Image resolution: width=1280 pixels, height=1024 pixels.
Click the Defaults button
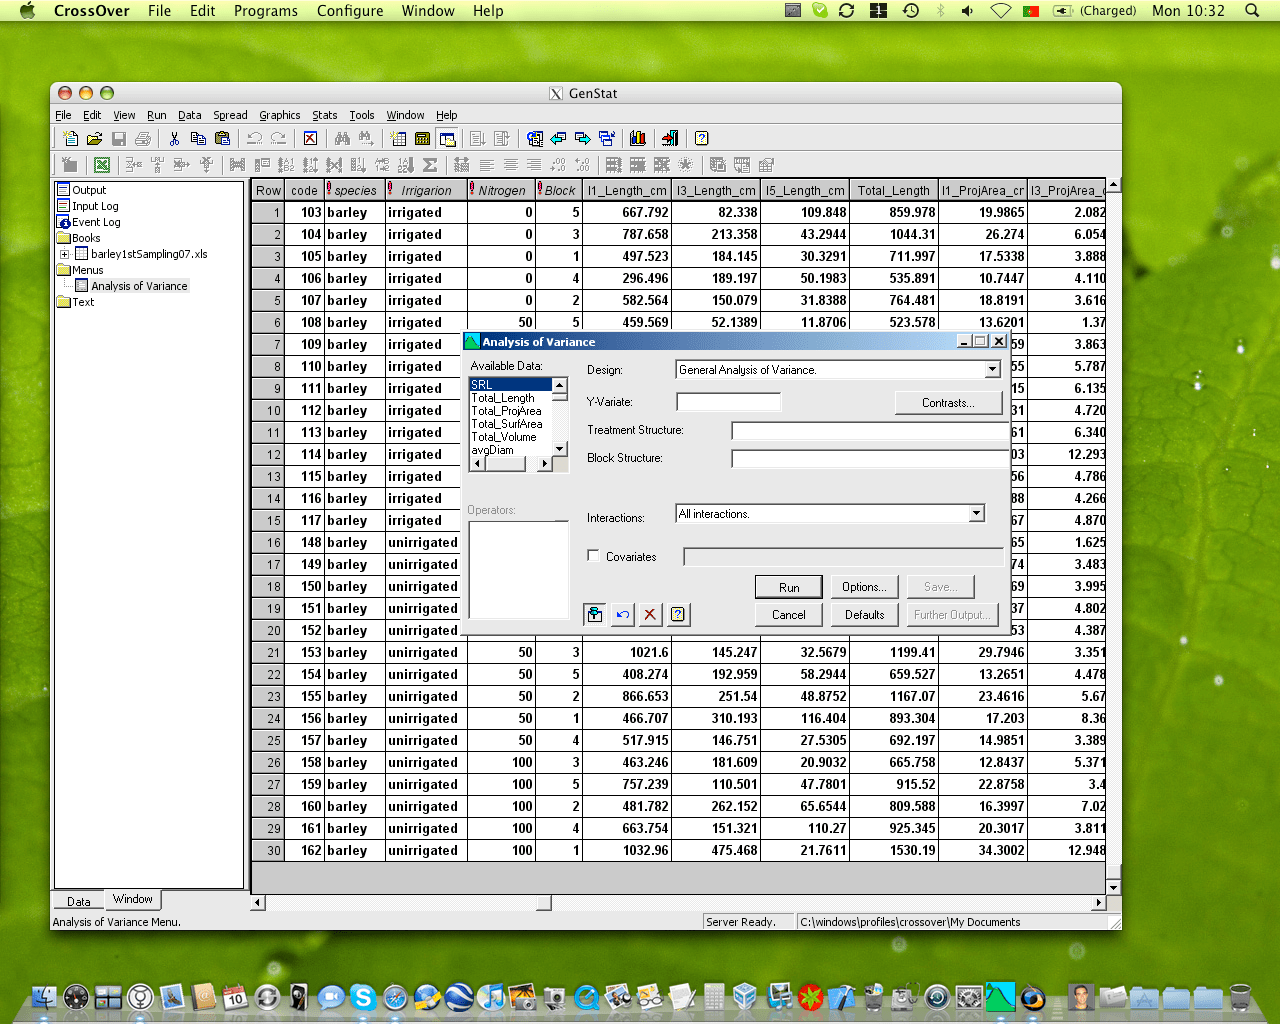pos(864,615)
